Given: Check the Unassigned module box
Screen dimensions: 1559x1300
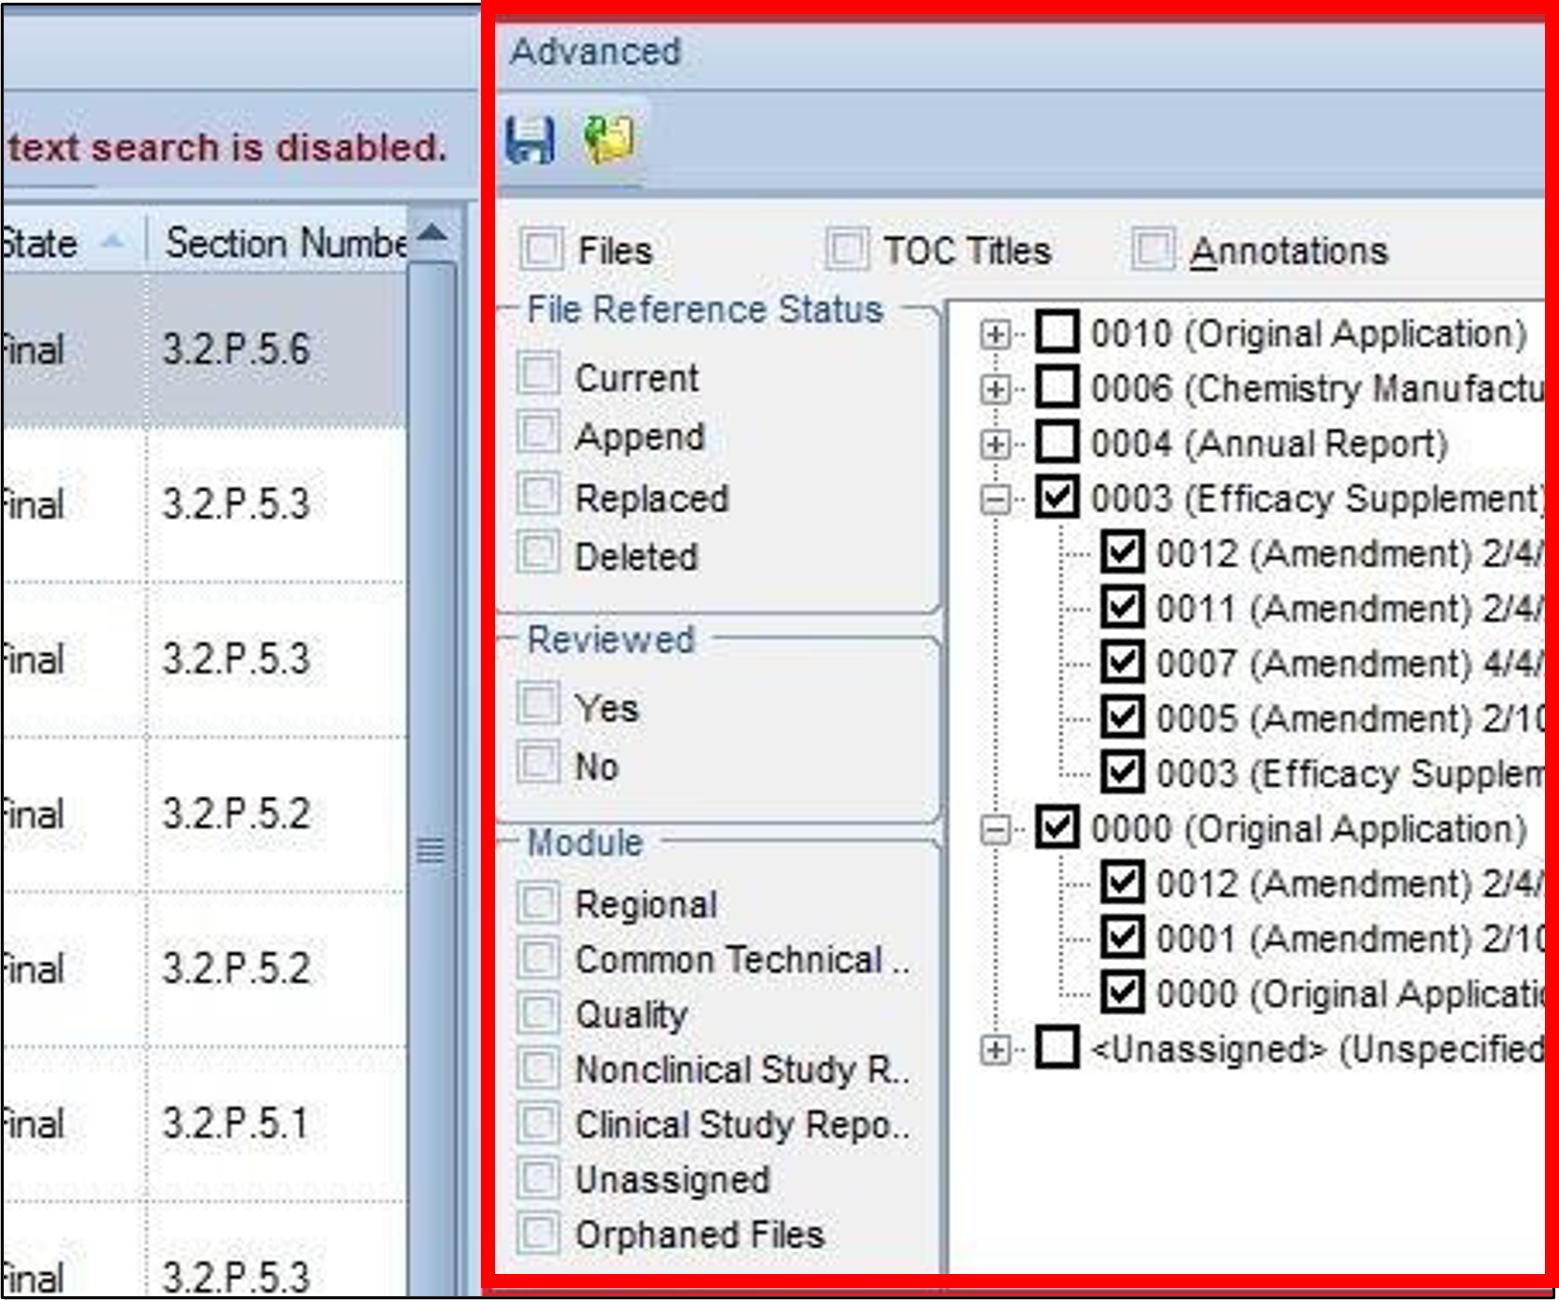Looking at the screenshot, I should pos(539,1178).
